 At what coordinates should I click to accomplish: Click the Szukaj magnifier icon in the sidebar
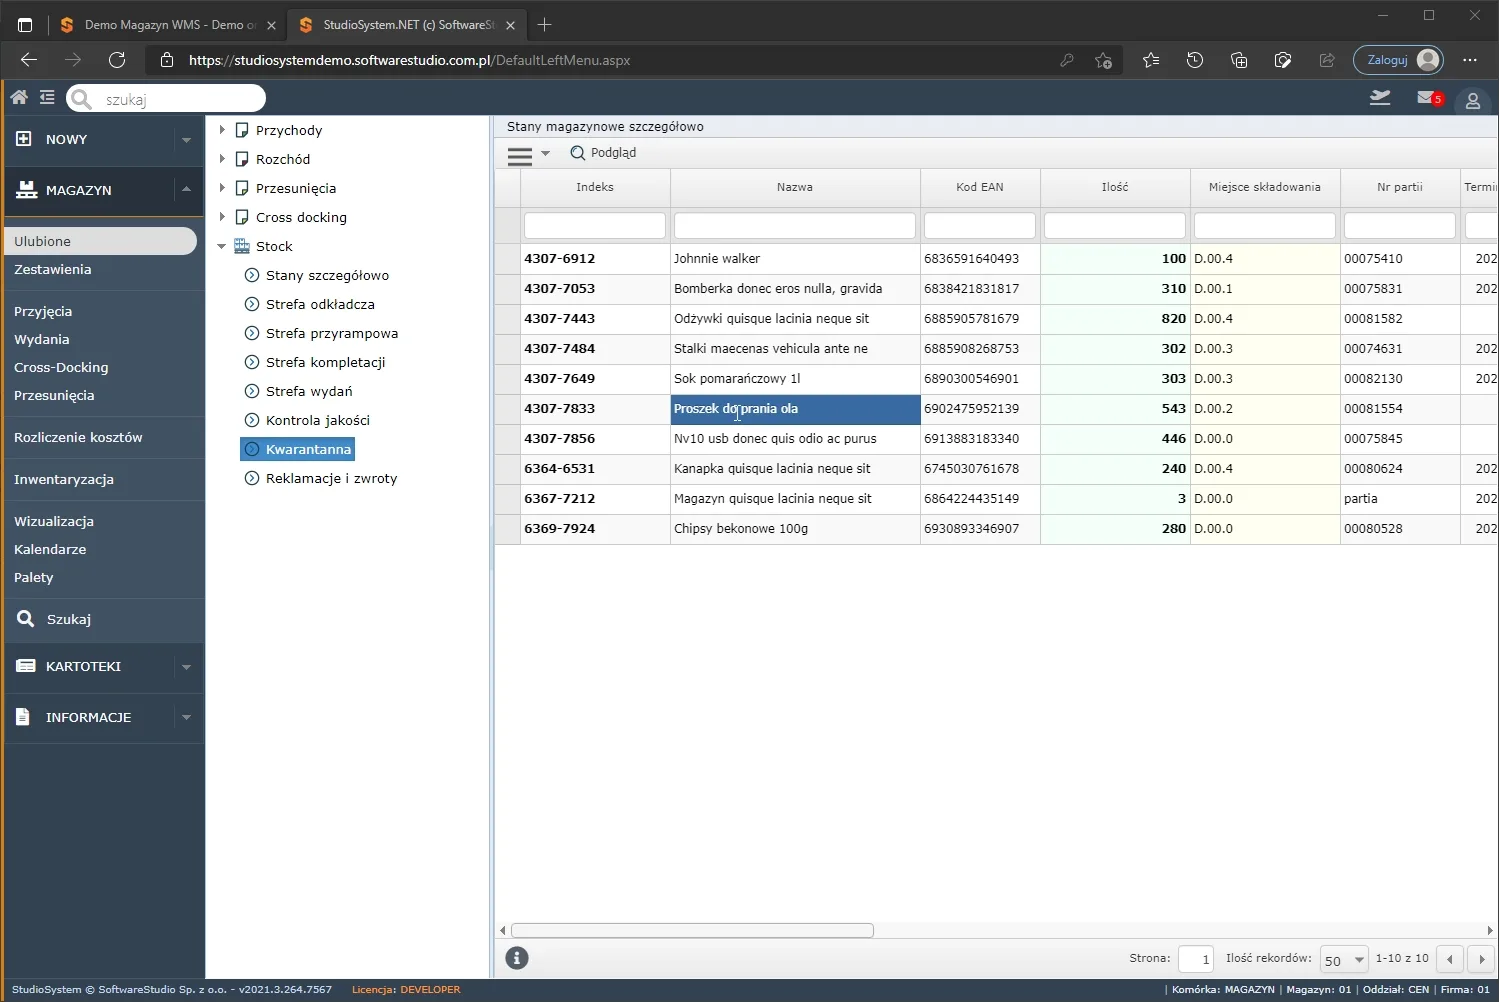[26, 619]
